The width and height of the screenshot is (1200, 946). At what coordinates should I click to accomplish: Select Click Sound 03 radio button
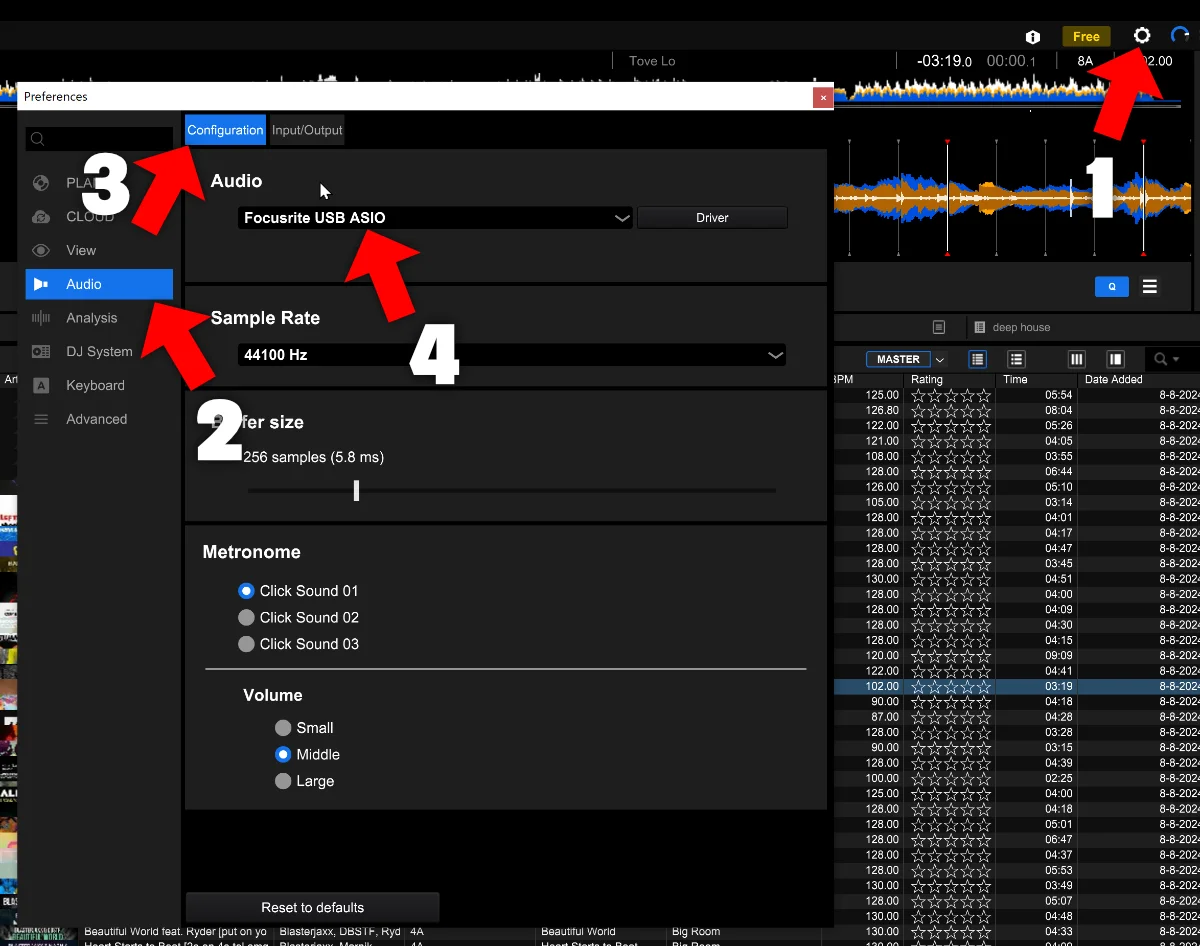[246, 644]
